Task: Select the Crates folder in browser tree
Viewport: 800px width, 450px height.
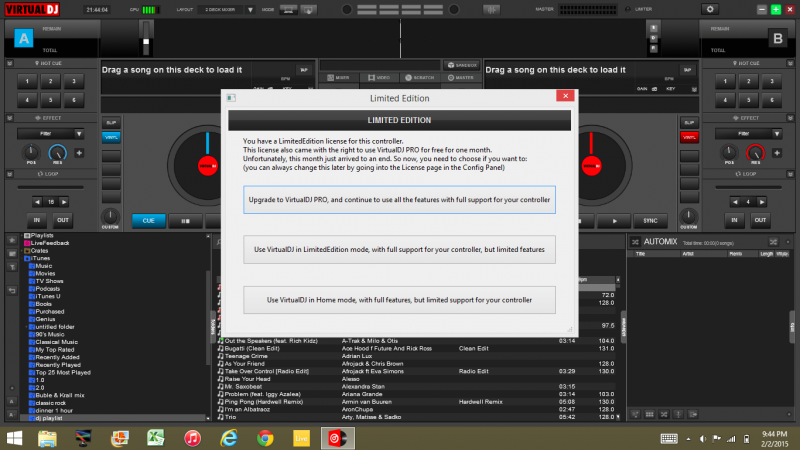Action: point(36,251)
